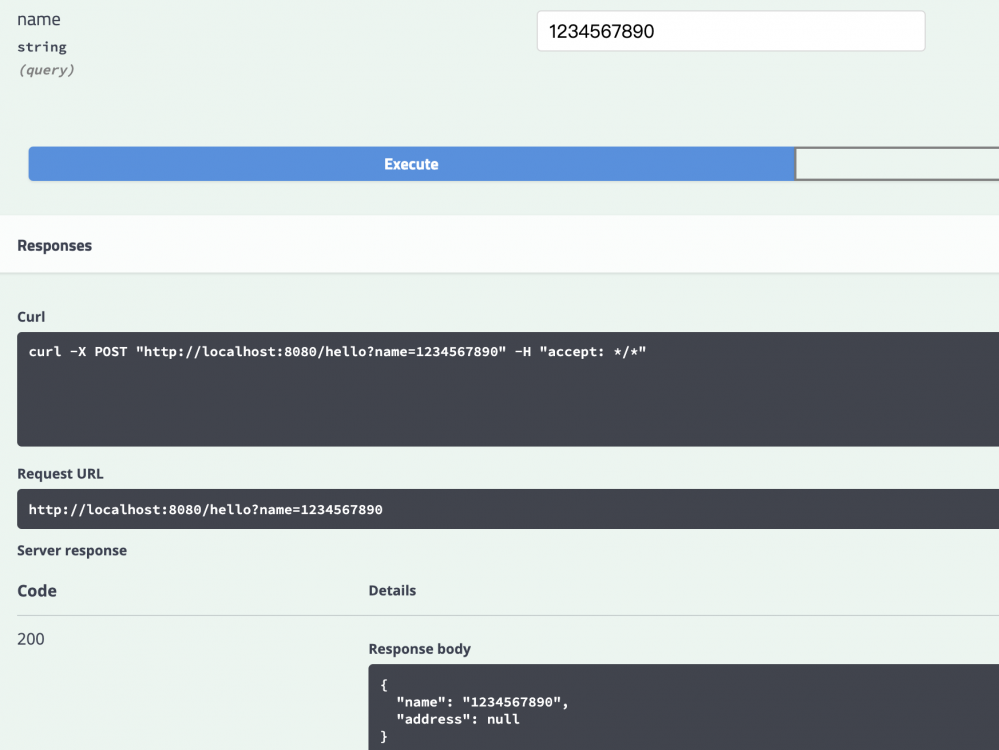
Task: Click the name parameter label
Action: (x=39, y=19)
